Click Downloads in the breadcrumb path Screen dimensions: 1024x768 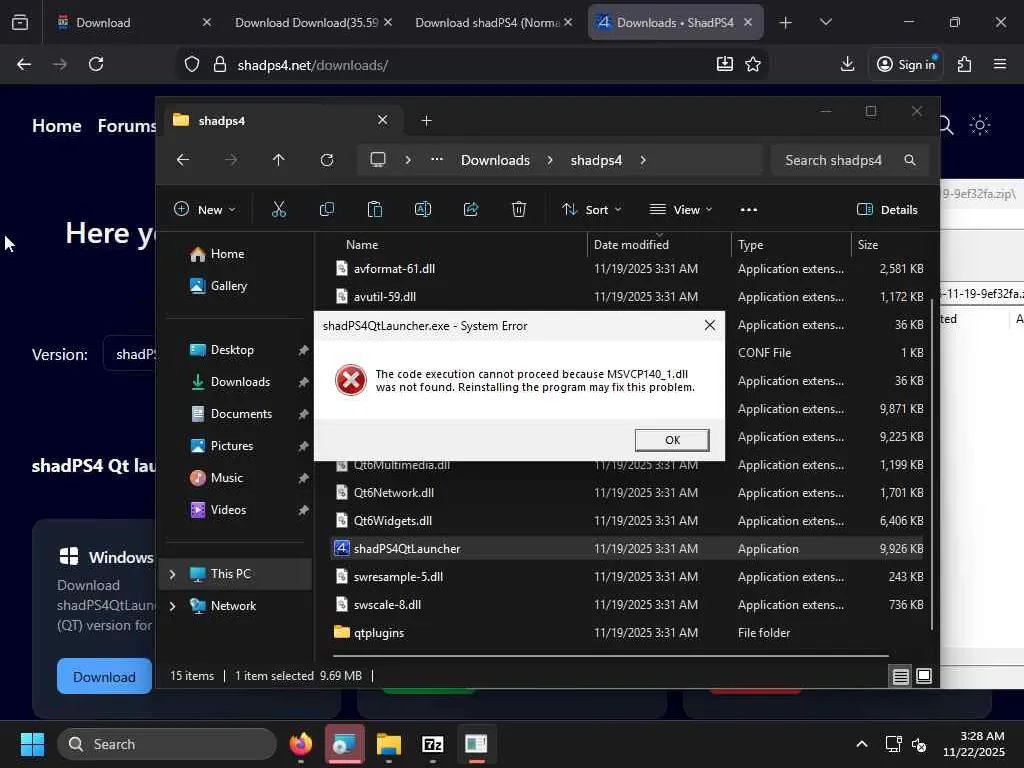tap(495, 160)
